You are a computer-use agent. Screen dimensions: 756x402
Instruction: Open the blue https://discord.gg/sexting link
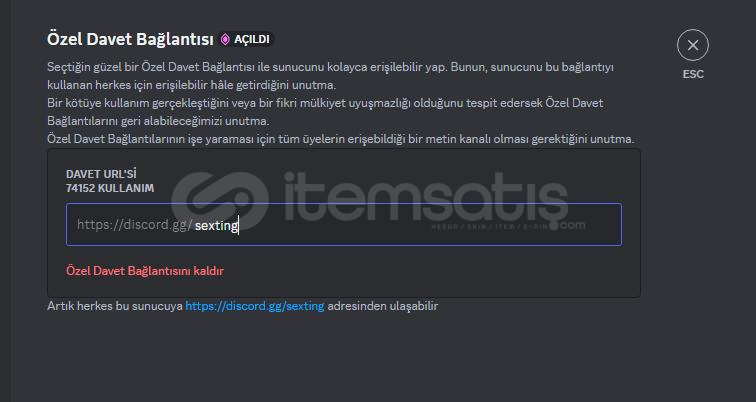pos(255,306)
